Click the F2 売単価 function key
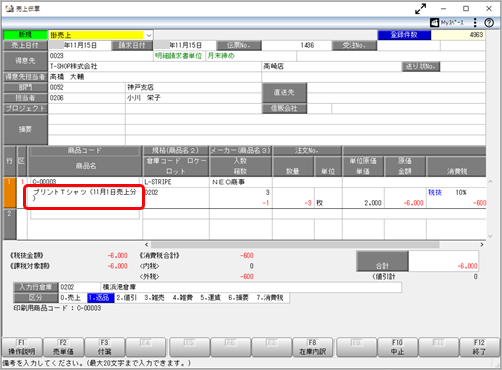Viewport: 502px width, 370px height. tap(63, 347)
